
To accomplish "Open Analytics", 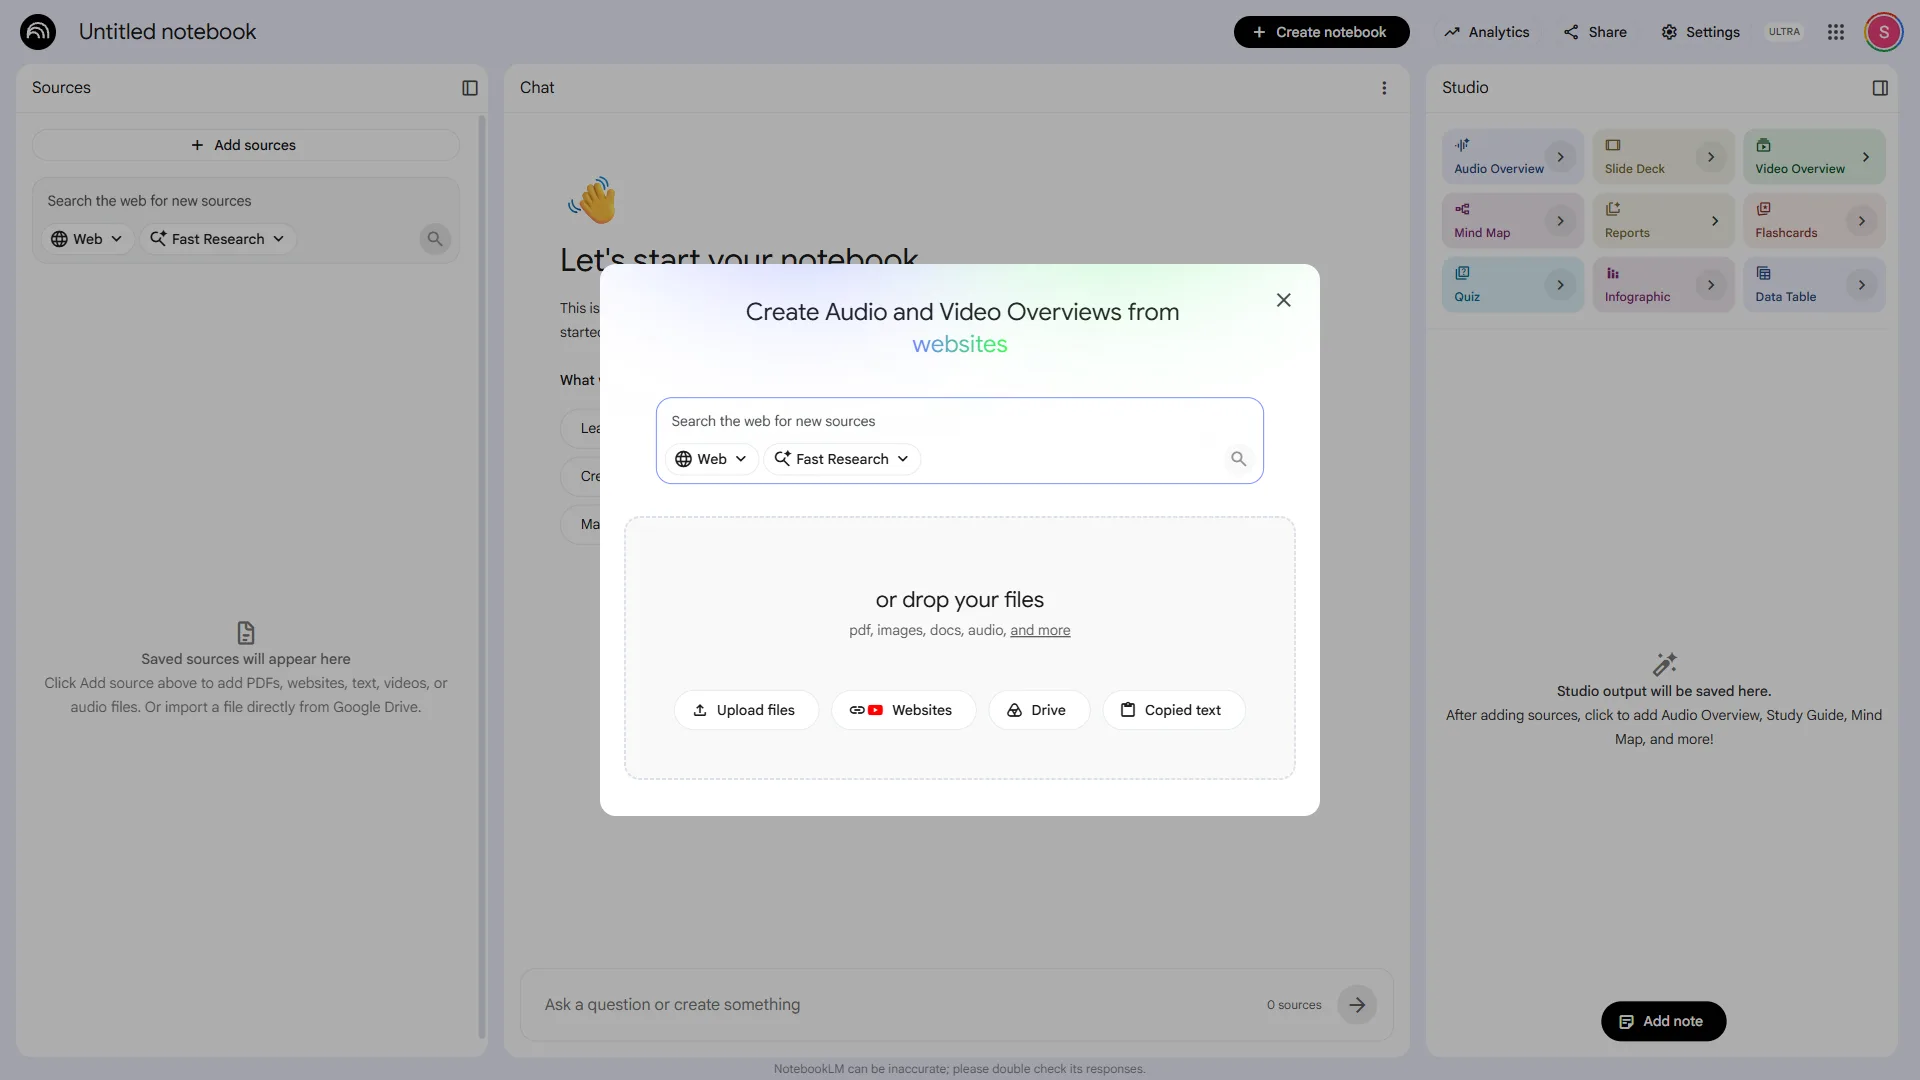I will tap(1486, 32).
